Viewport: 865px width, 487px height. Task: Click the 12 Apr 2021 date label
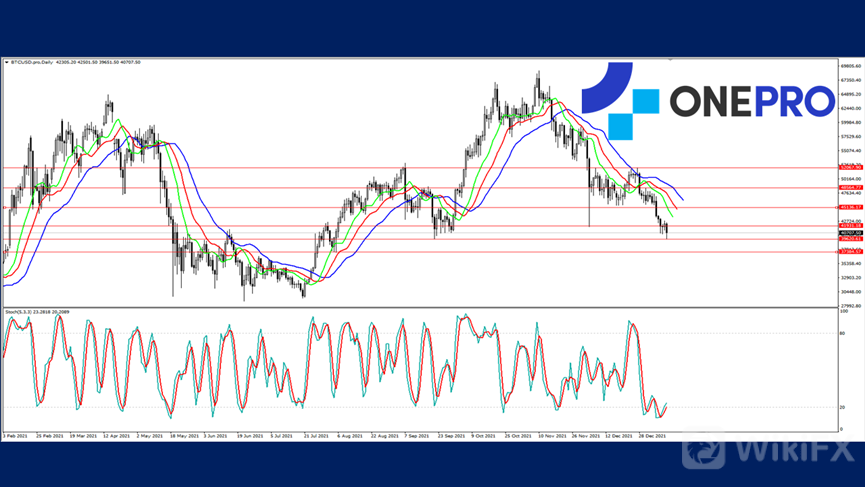[116, 436]
